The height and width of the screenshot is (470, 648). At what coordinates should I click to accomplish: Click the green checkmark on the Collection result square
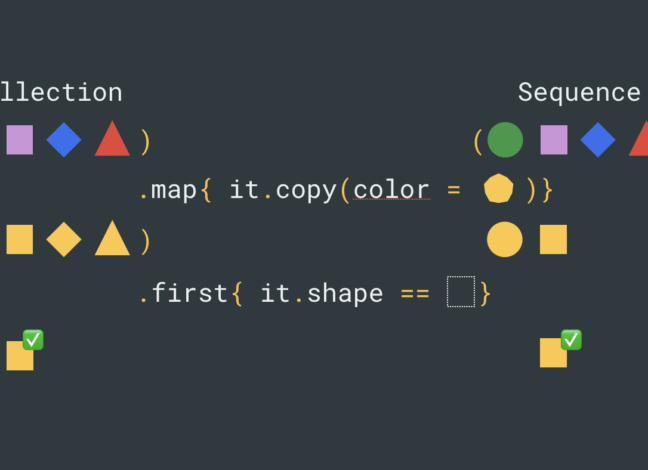33,340
